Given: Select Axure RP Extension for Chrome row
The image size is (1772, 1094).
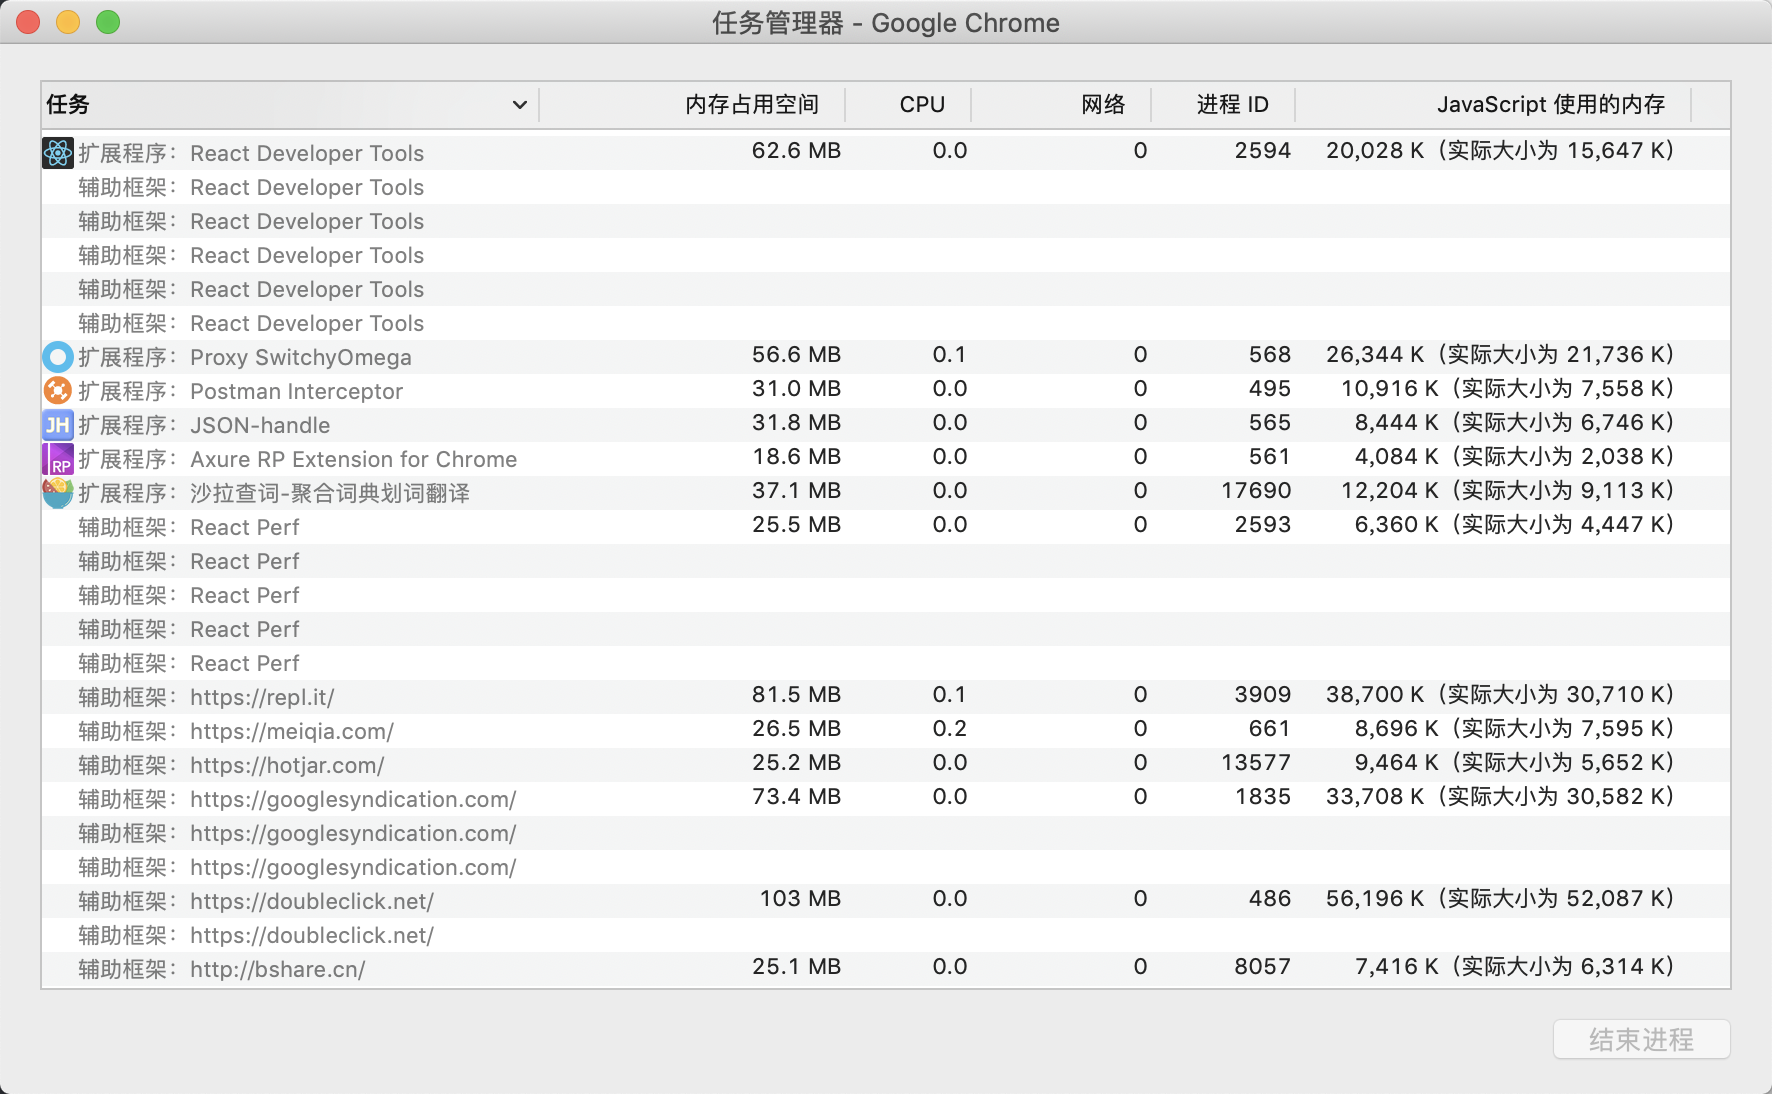Looking at the screenshot, I should click(x=886, y=459).
